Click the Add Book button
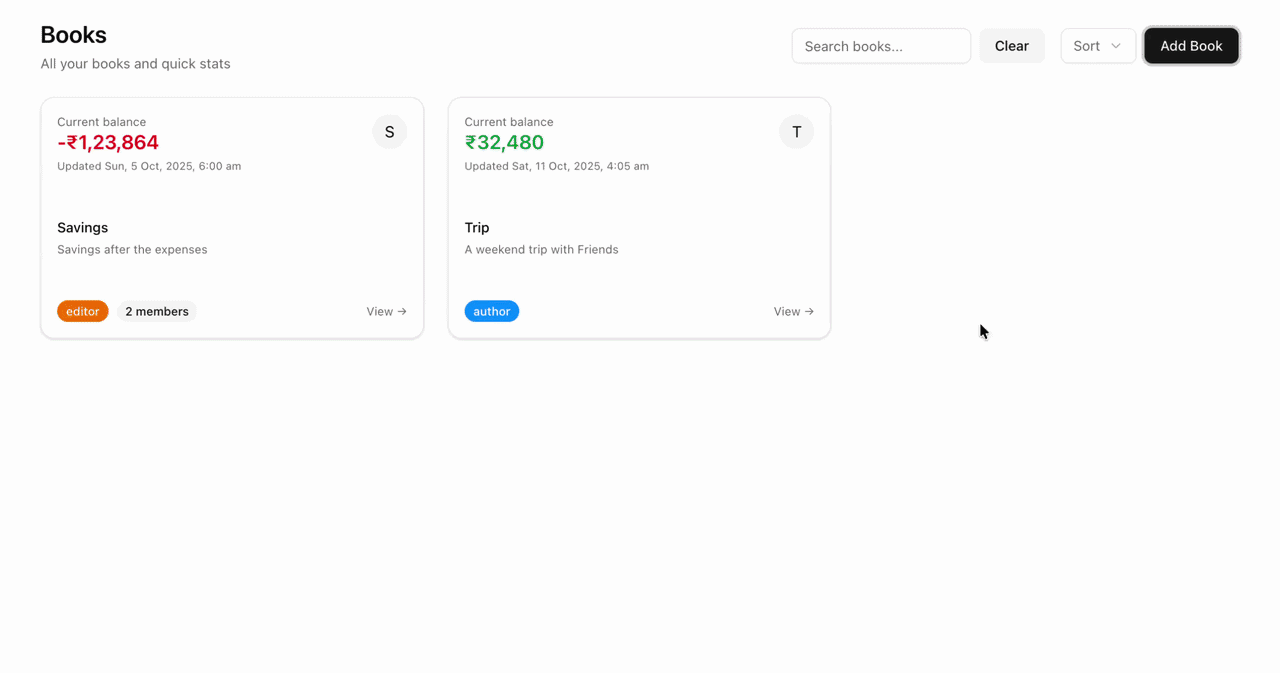The width and height of the screenshot is (1280, 673). [1191, 45]
